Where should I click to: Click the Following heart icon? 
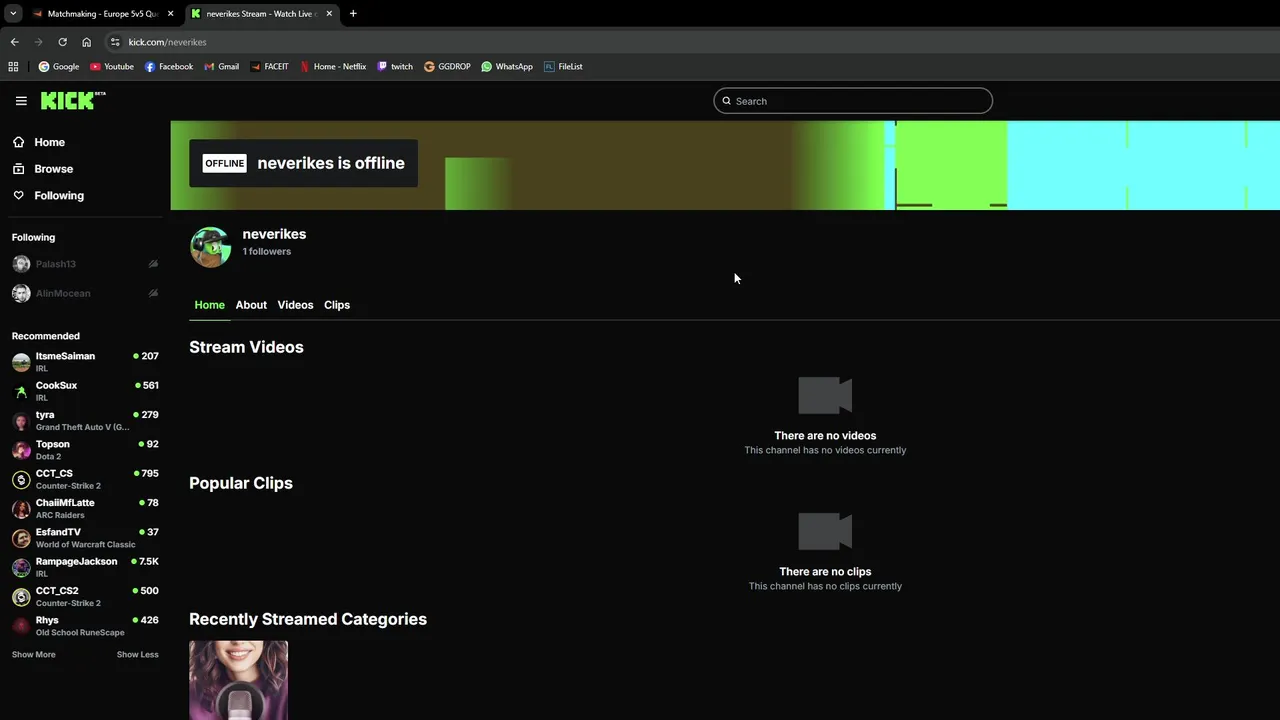click(18, 196)
